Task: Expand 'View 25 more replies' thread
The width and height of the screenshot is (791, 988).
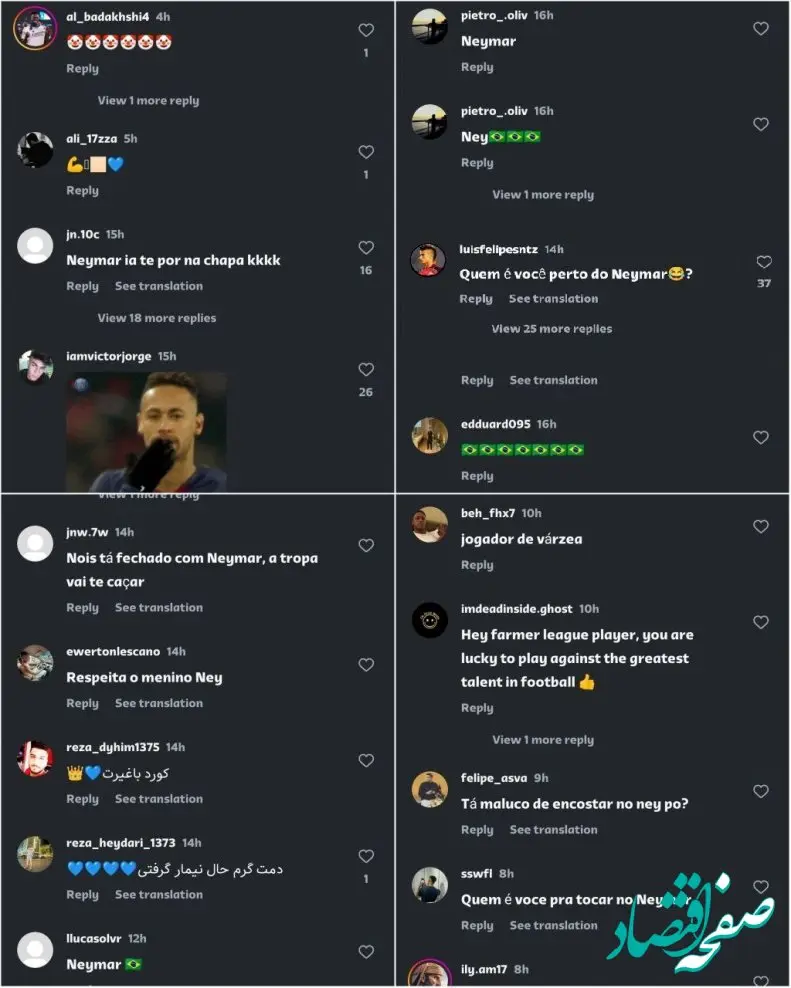Action: pos(551,329)
